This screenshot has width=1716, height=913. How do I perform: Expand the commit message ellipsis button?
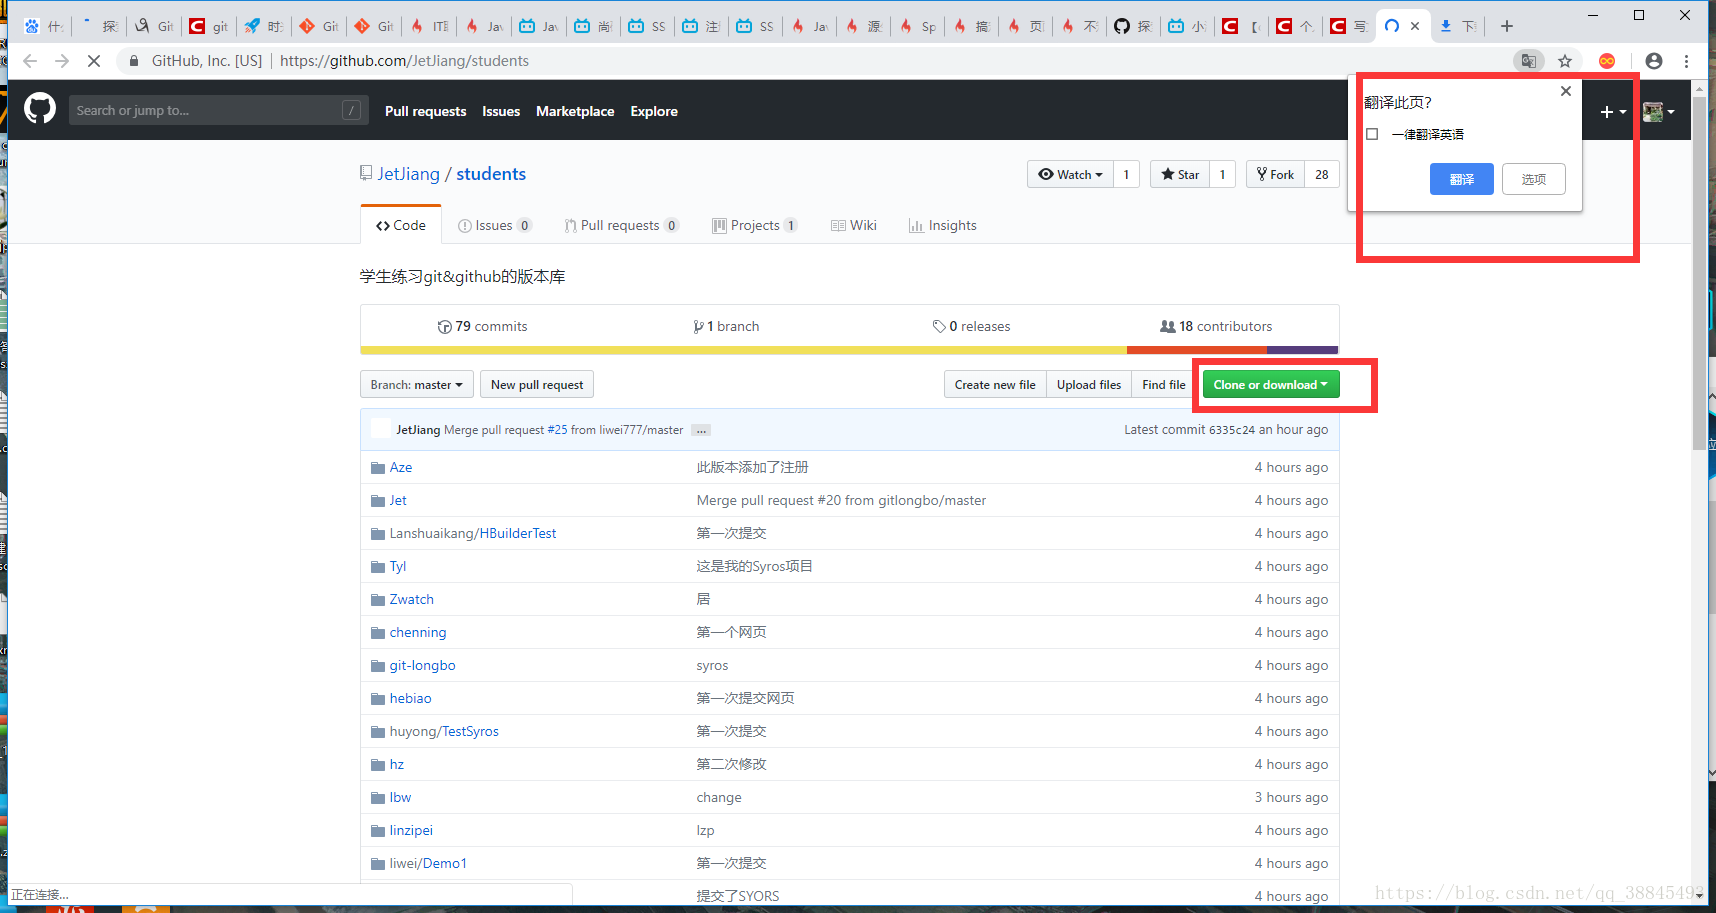(x=701, y=430)
